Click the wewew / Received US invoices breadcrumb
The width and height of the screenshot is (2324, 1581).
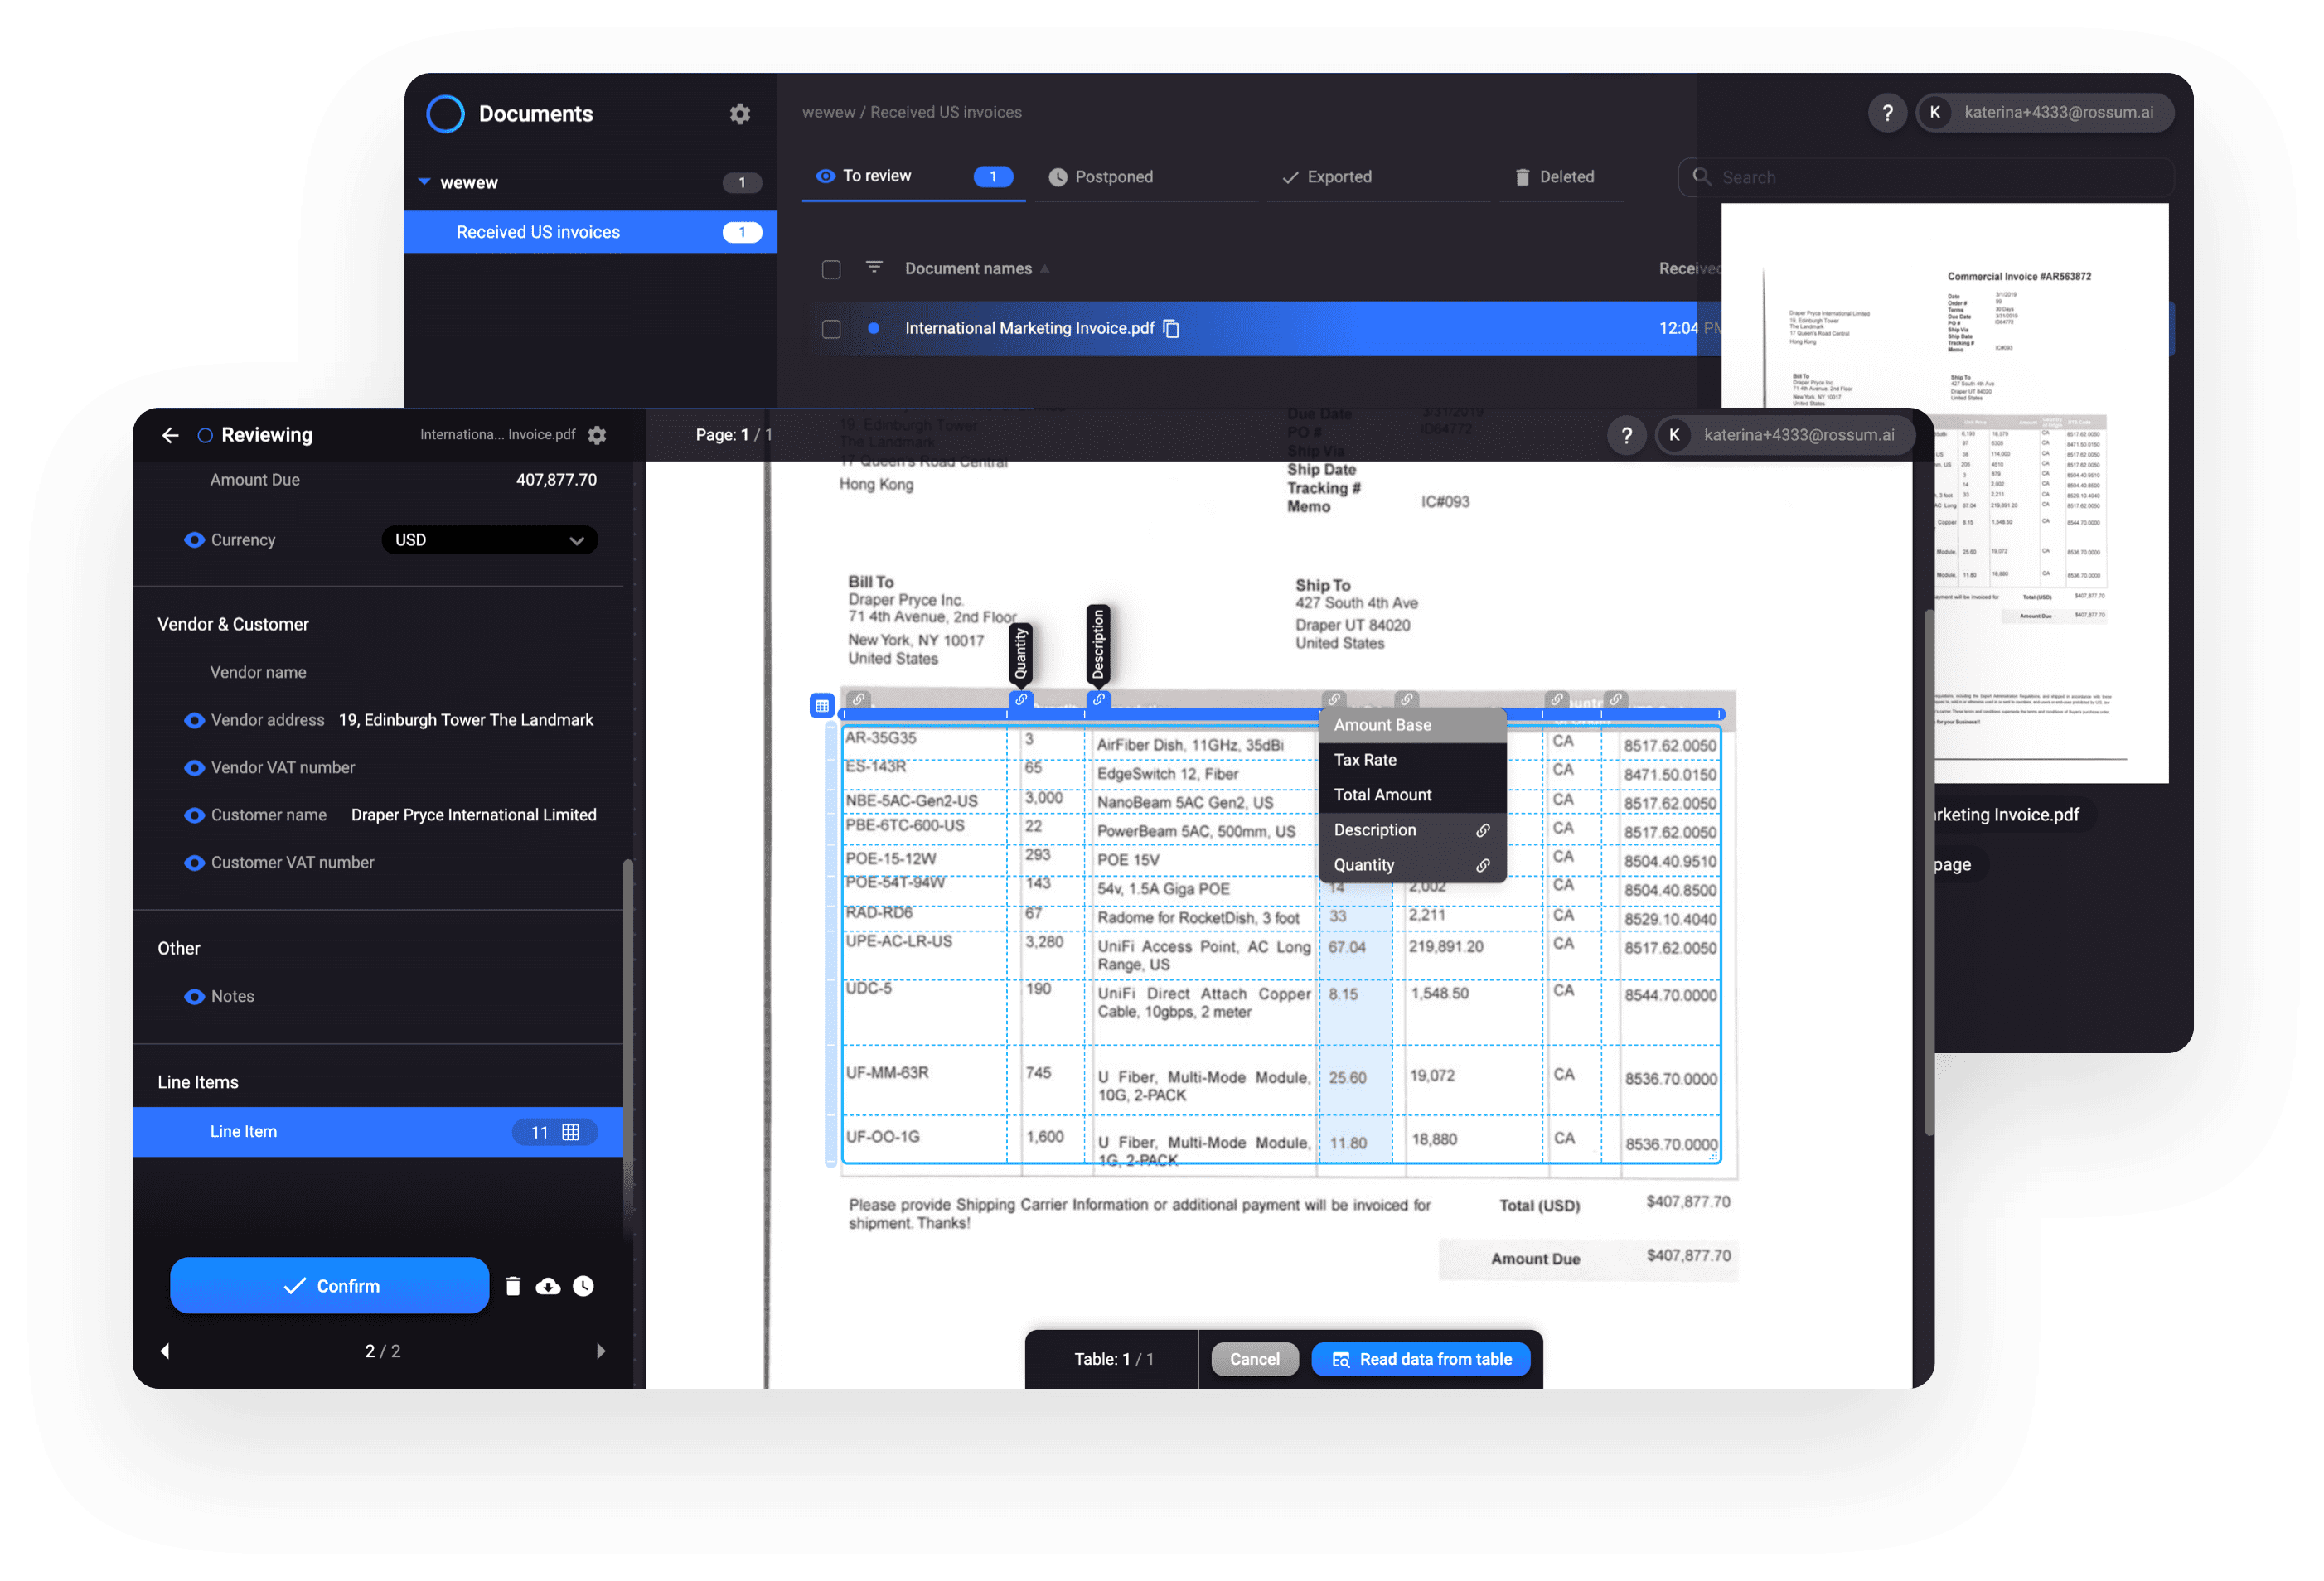(911, 112)
